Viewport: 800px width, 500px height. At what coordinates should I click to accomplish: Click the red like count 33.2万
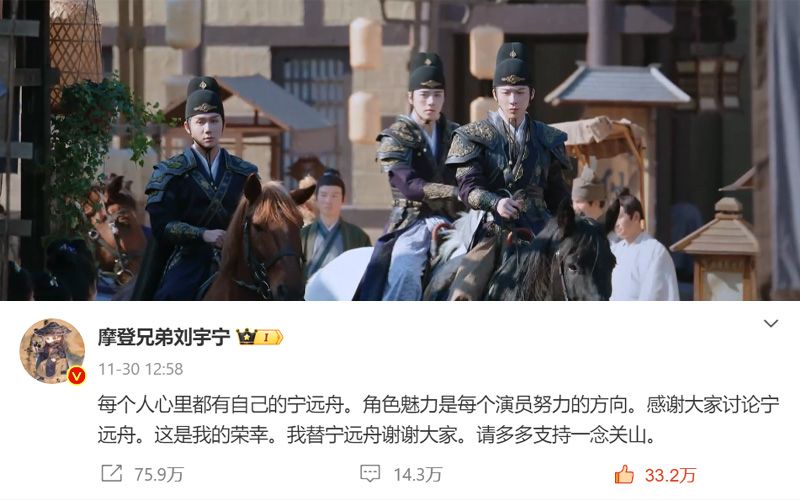pos(670,475)
